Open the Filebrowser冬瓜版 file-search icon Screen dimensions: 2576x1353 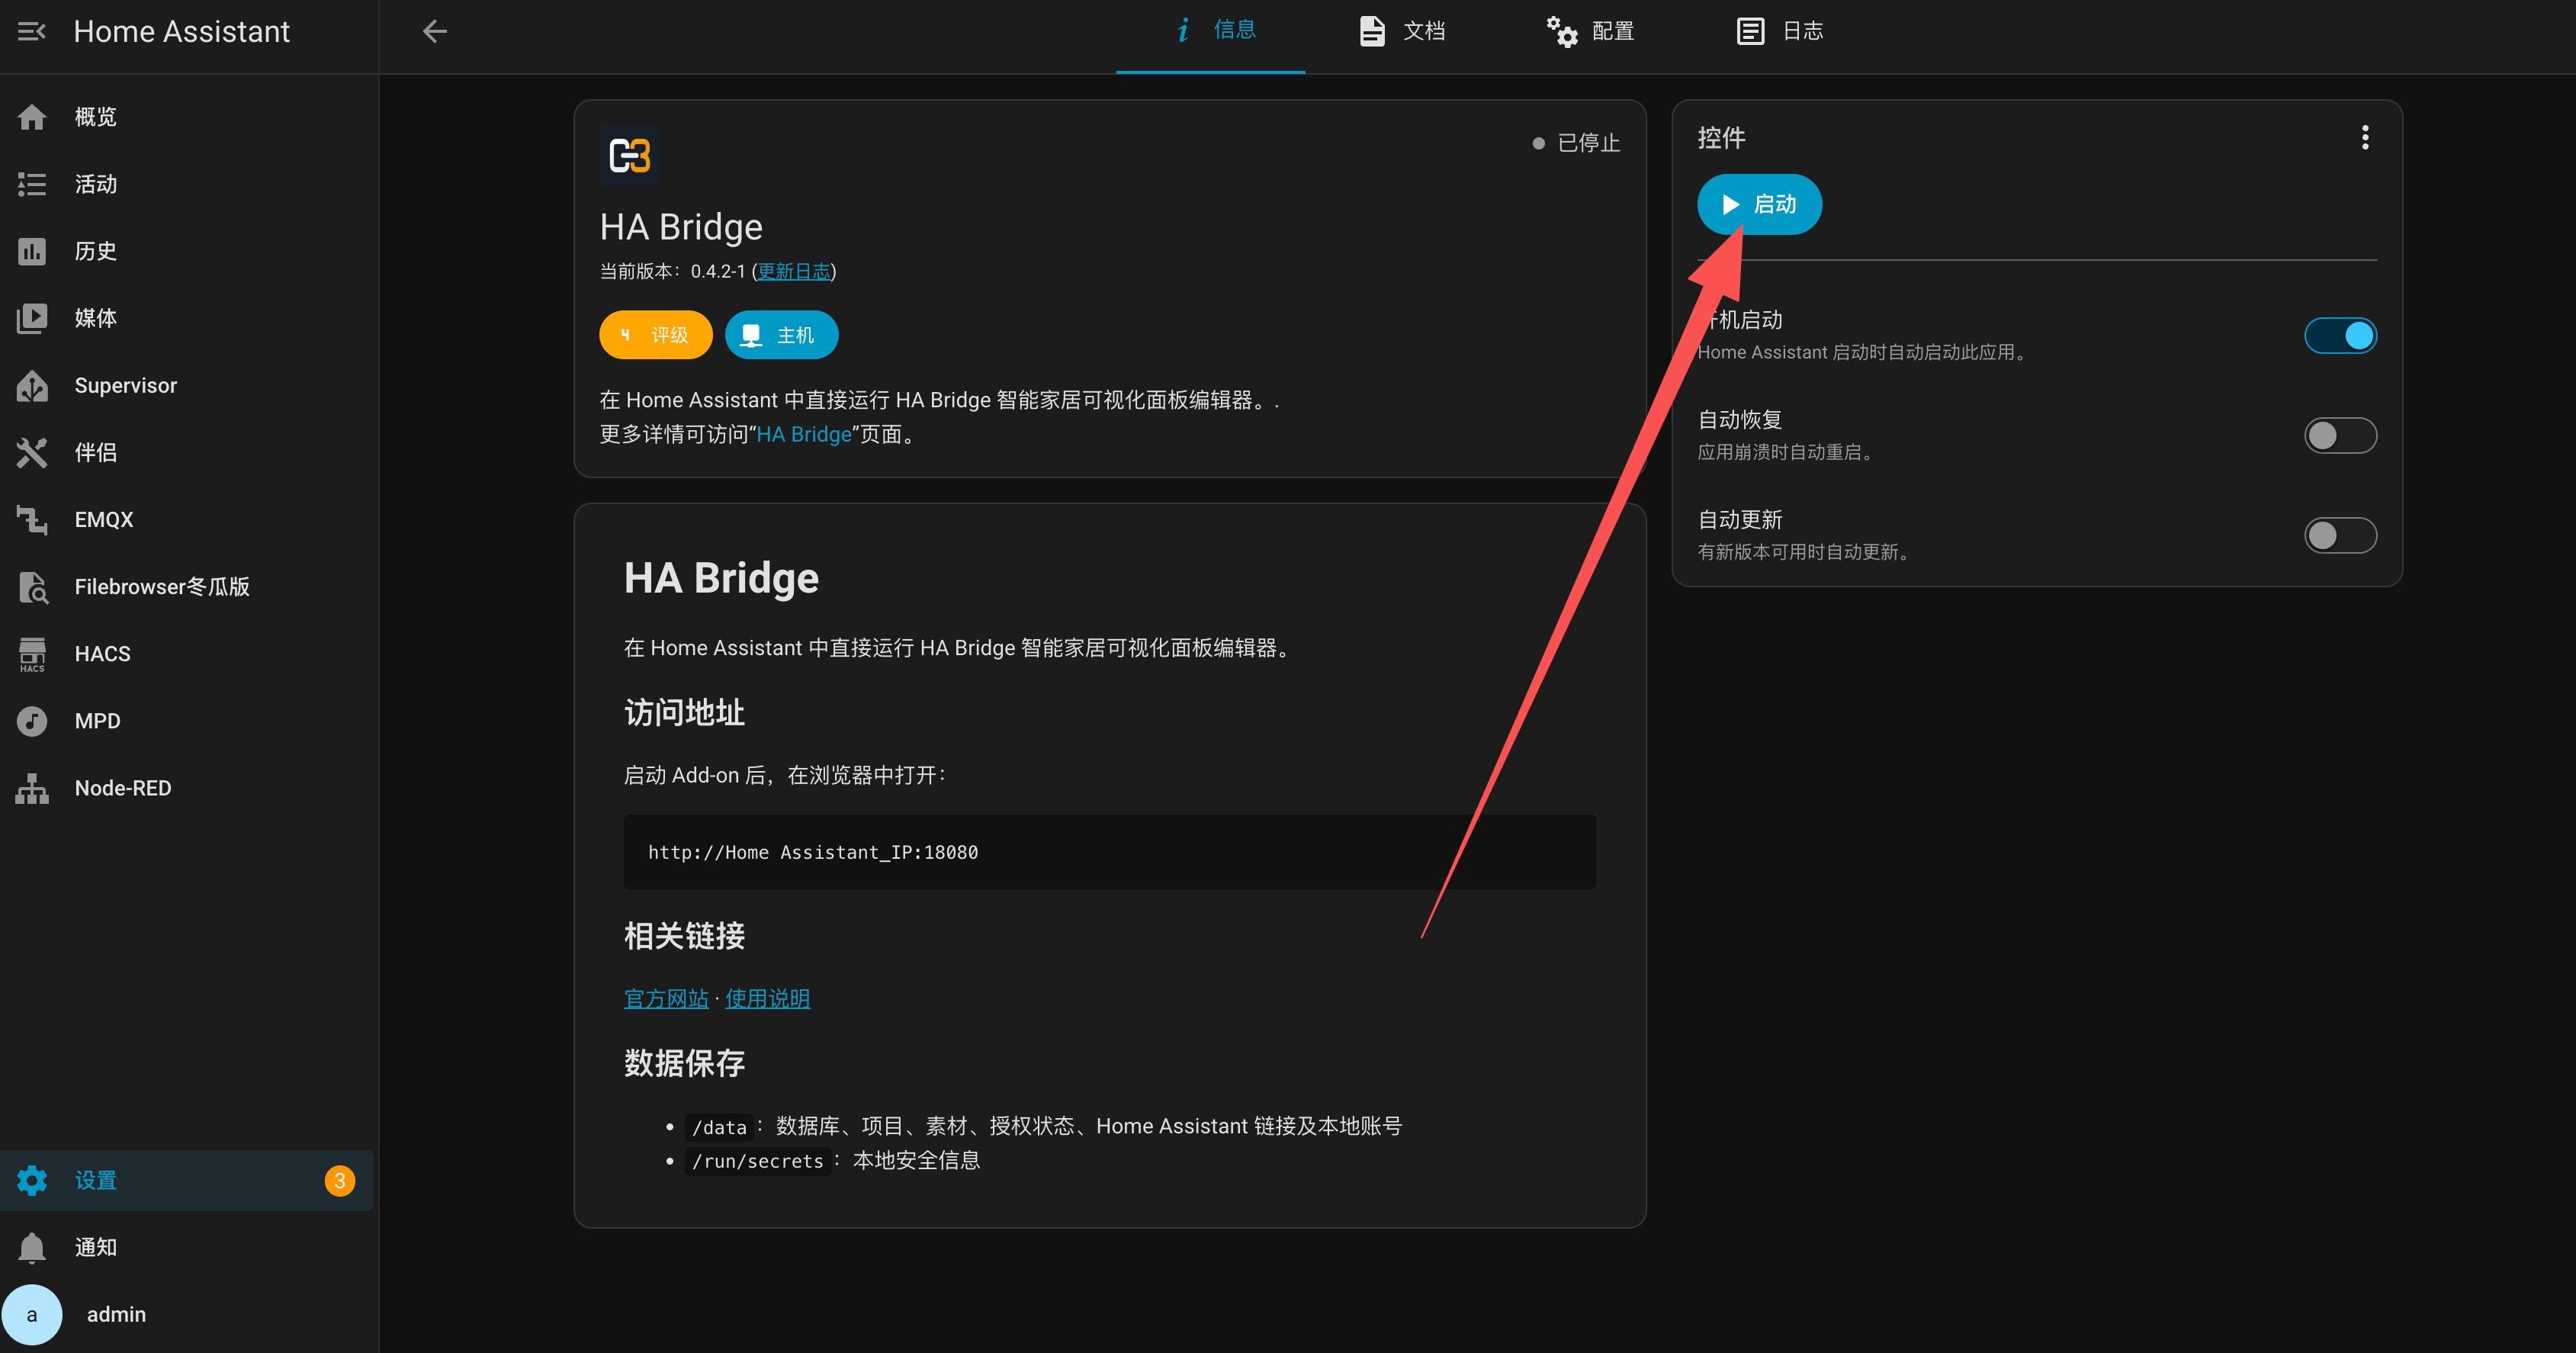(32, 587)
